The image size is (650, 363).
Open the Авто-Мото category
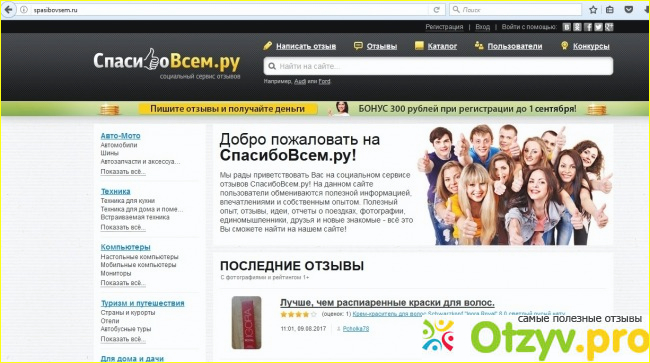(120, 136)
